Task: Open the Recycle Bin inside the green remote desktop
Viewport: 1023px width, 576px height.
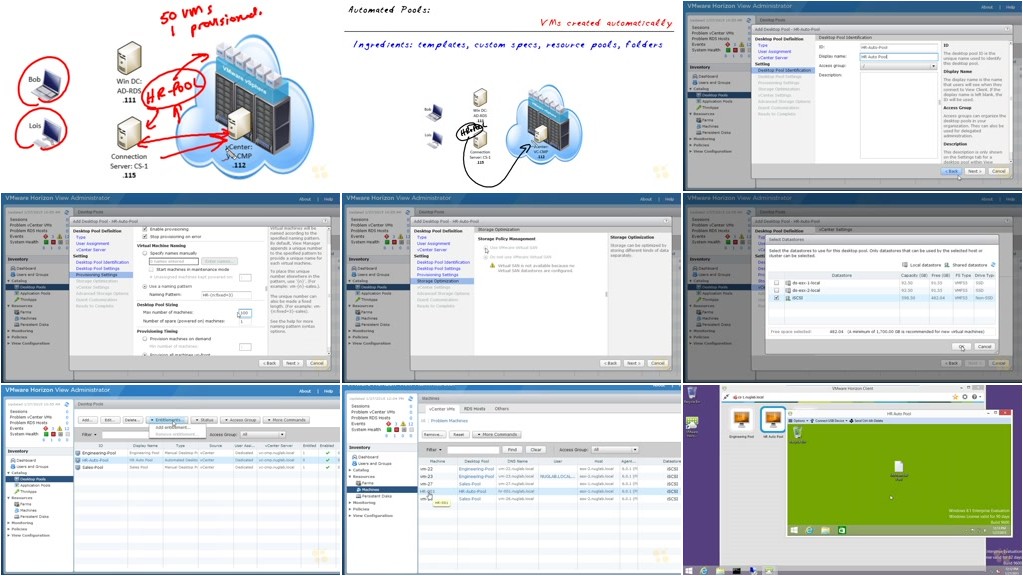Action: point(797,433)
